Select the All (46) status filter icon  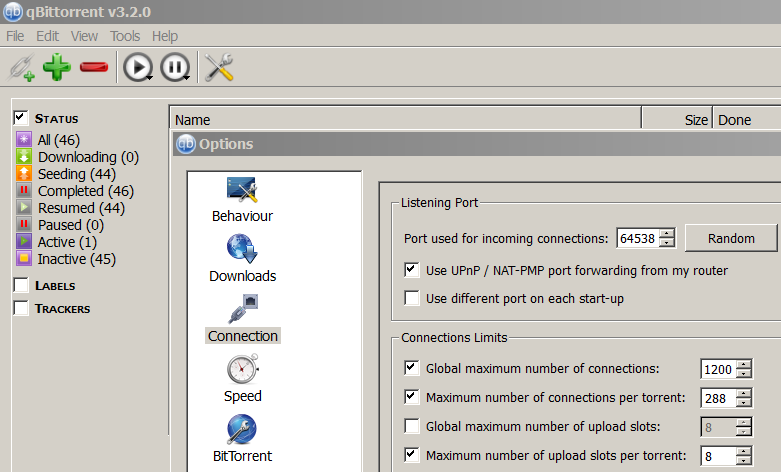(x=24, y=139)
